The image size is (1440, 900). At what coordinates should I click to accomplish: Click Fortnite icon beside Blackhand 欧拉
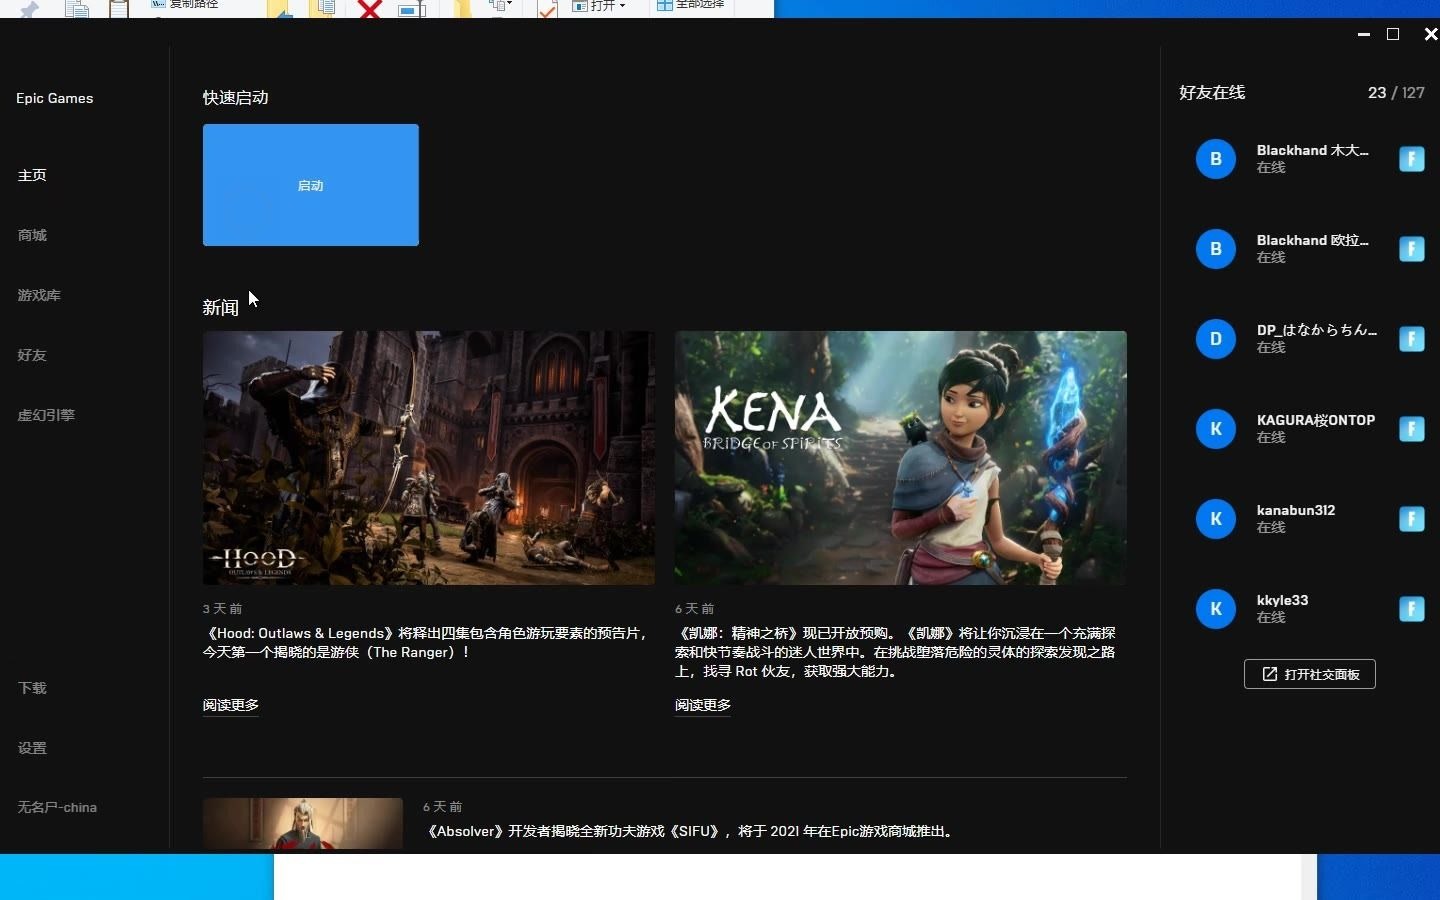tap(1412, 249)
